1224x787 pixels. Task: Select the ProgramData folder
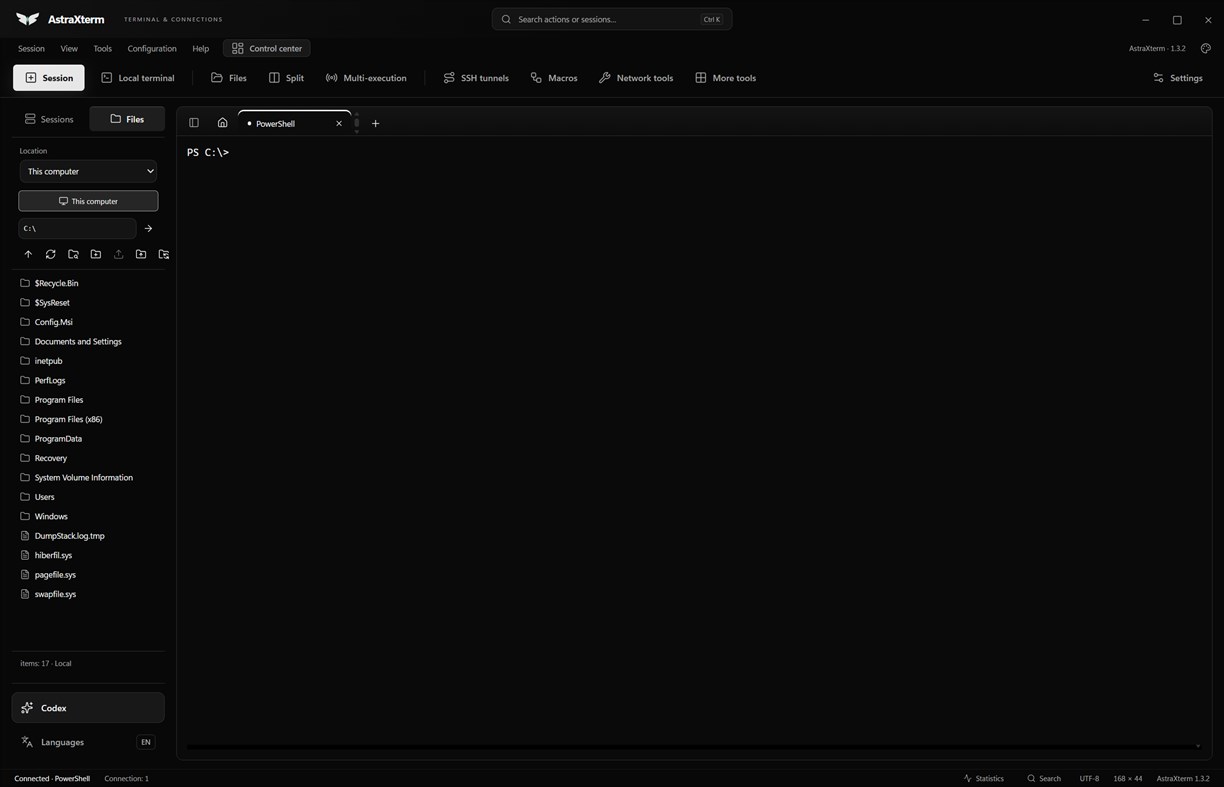(88, 438)
